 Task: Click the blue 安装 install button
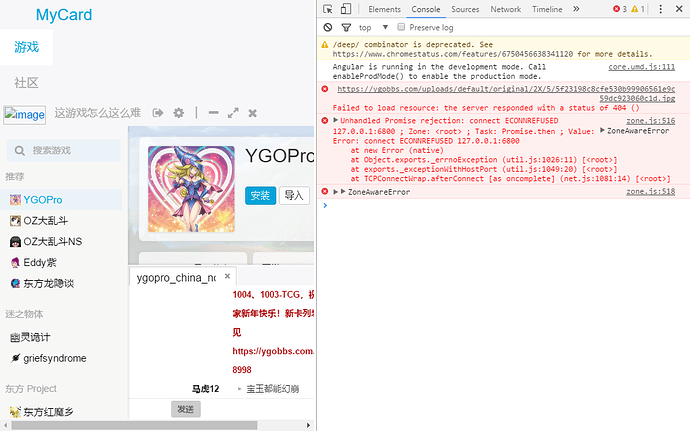point(261,195)
